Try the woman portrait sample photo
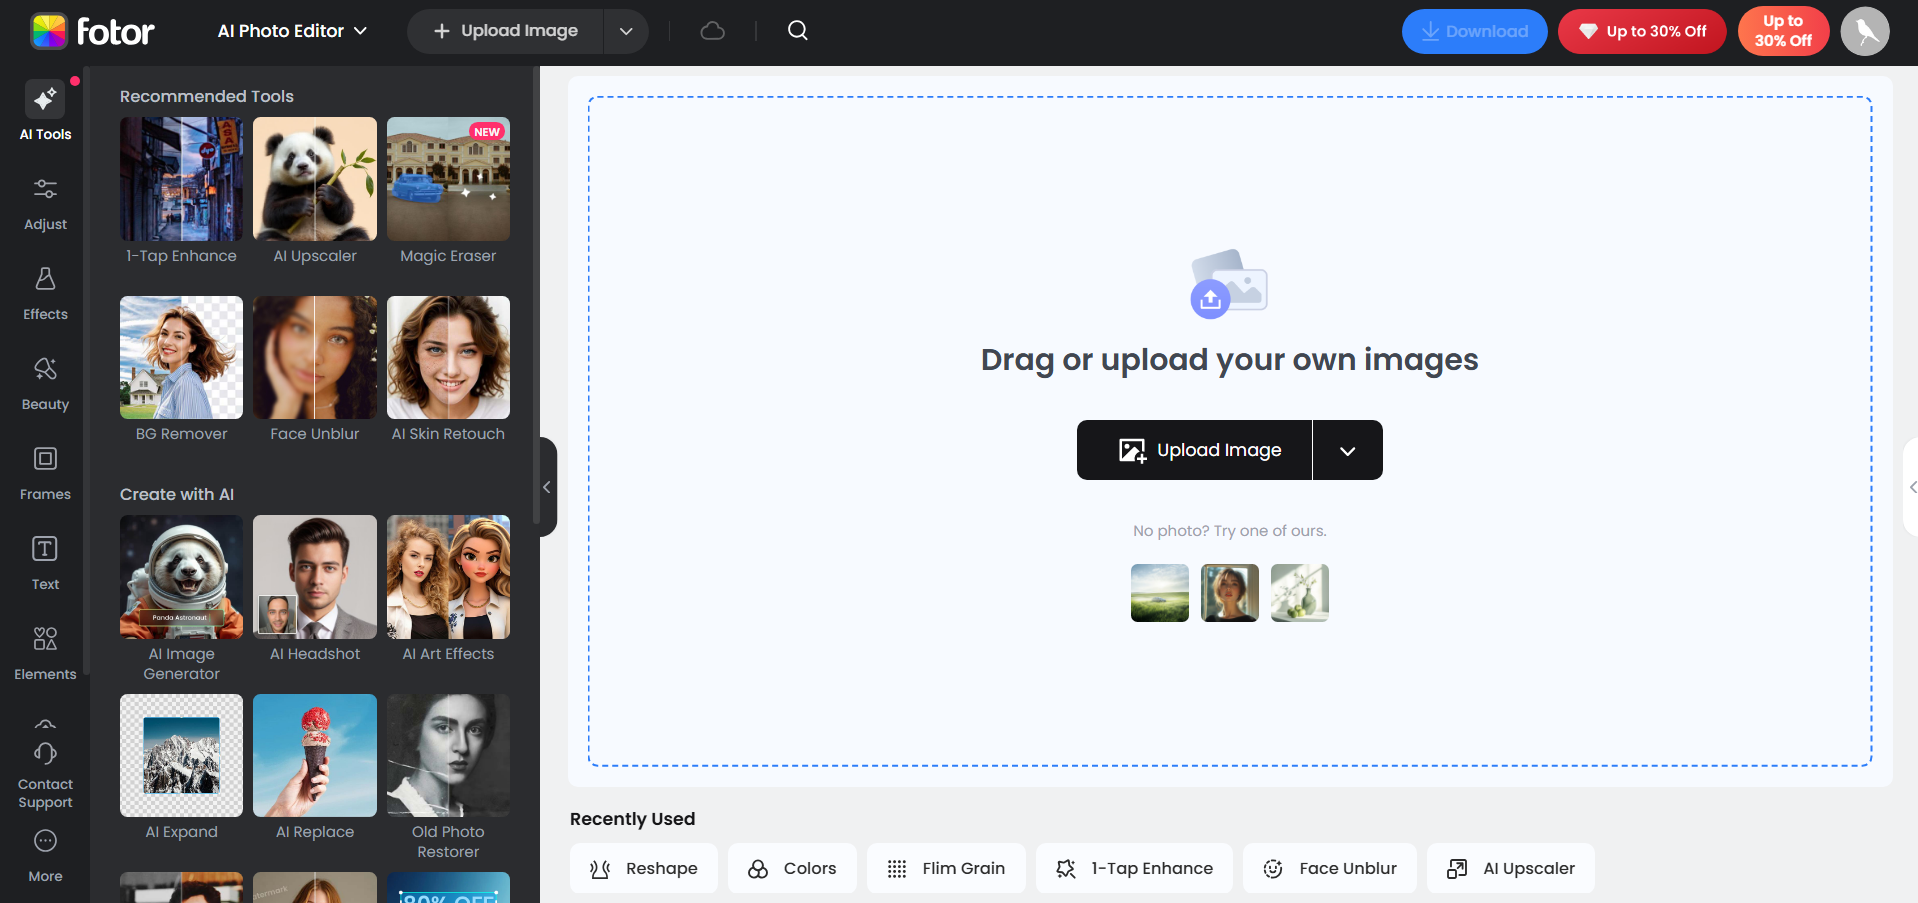This screenshot has height=903, width=1918. 1230,593
